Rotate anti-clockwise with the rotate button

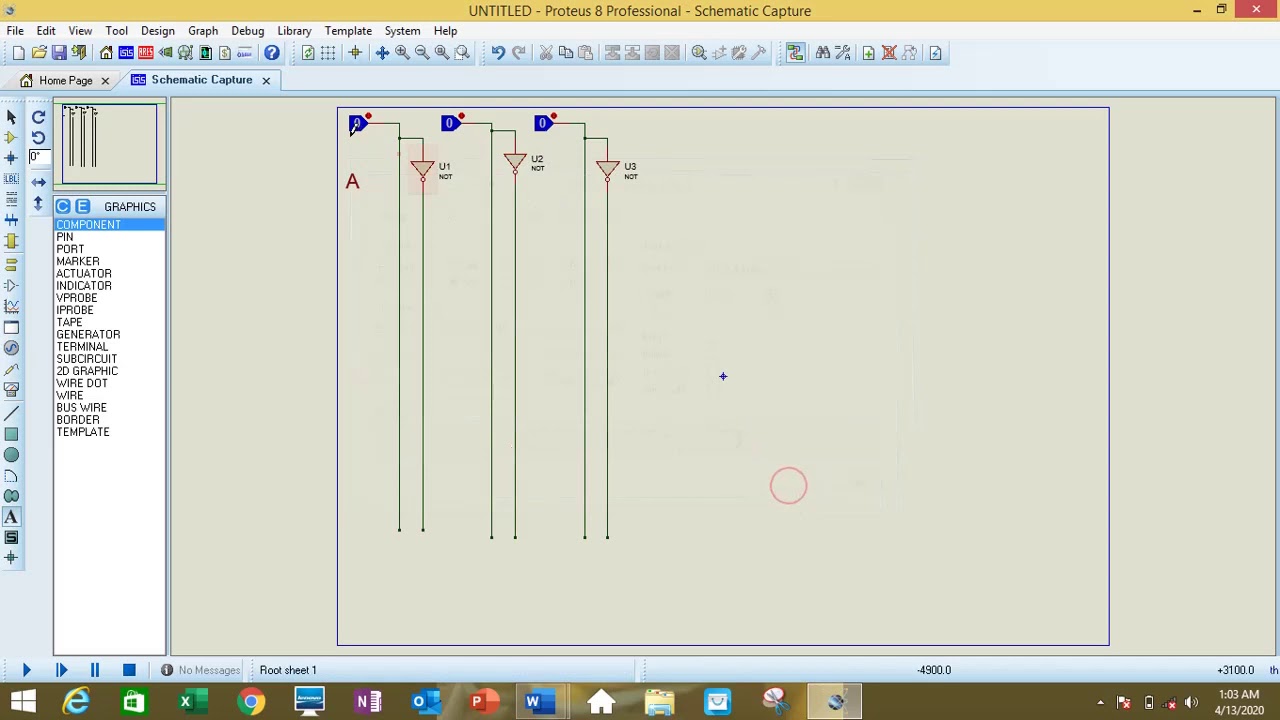[38, 138]
